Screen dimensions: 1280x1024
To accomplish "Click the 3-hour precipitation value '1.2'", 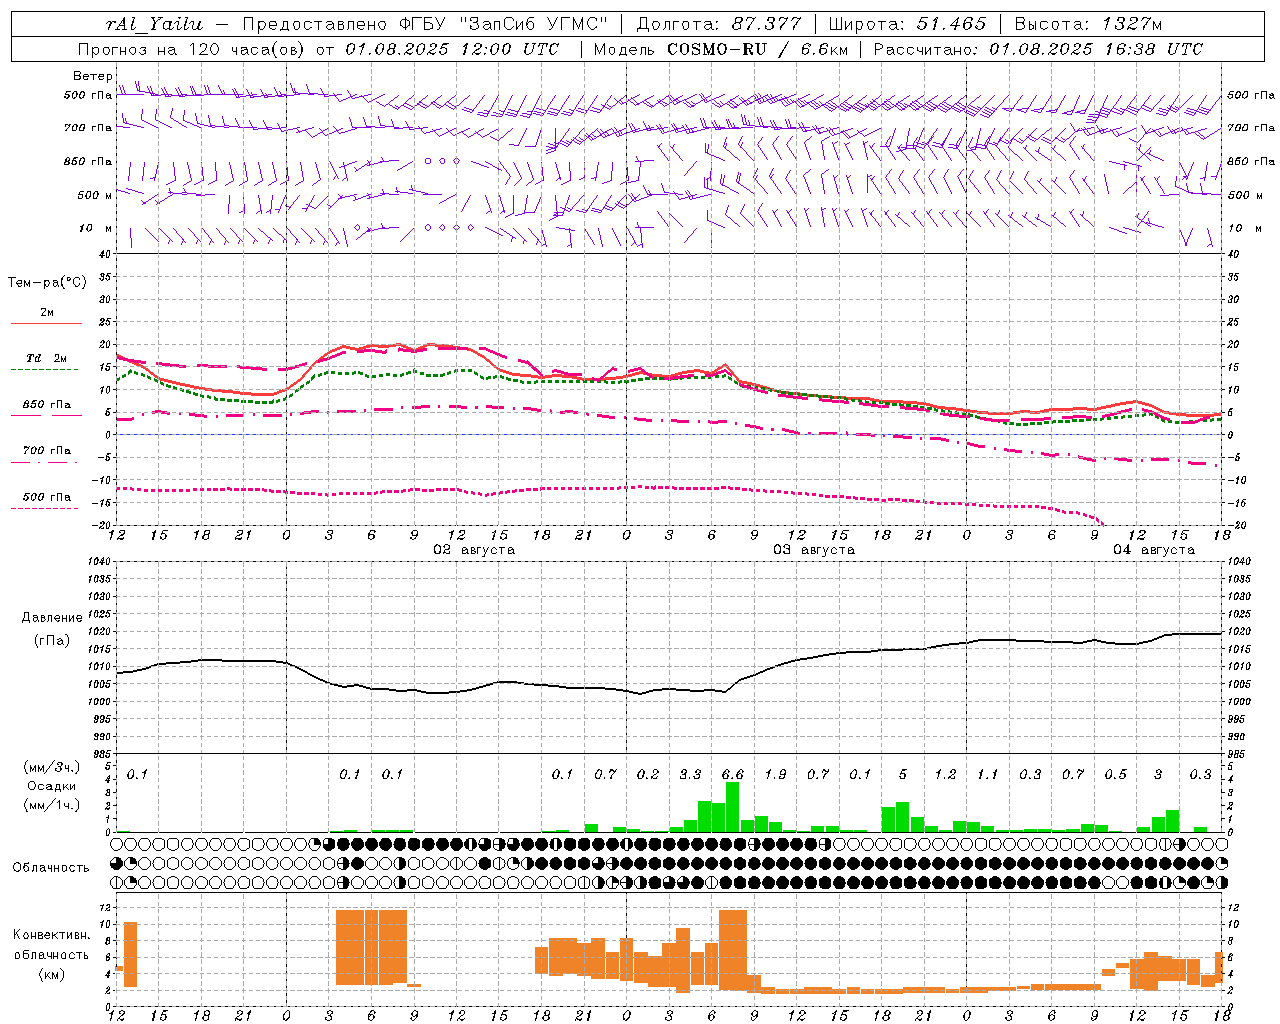I will tap(945, 775).
